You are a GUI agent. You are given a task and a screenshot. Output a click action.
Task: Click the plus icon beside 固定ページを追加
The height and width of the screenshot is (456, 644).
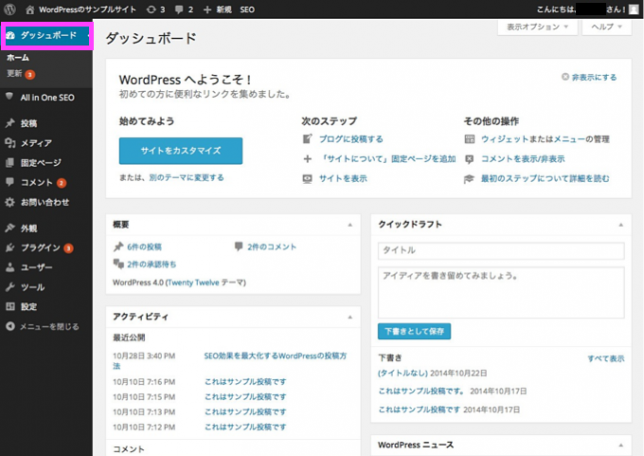click(x=307, y=159)
